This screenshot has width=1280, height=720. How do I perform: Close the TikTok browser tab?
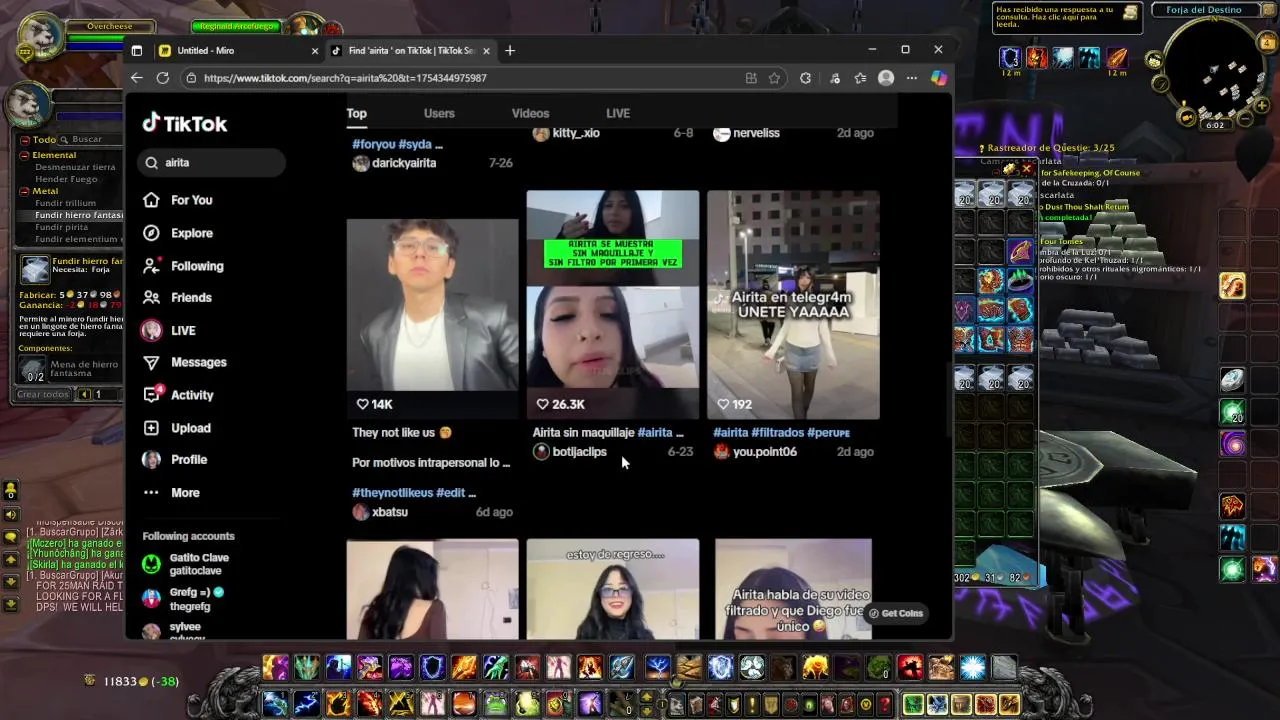[x=487, y=50]
